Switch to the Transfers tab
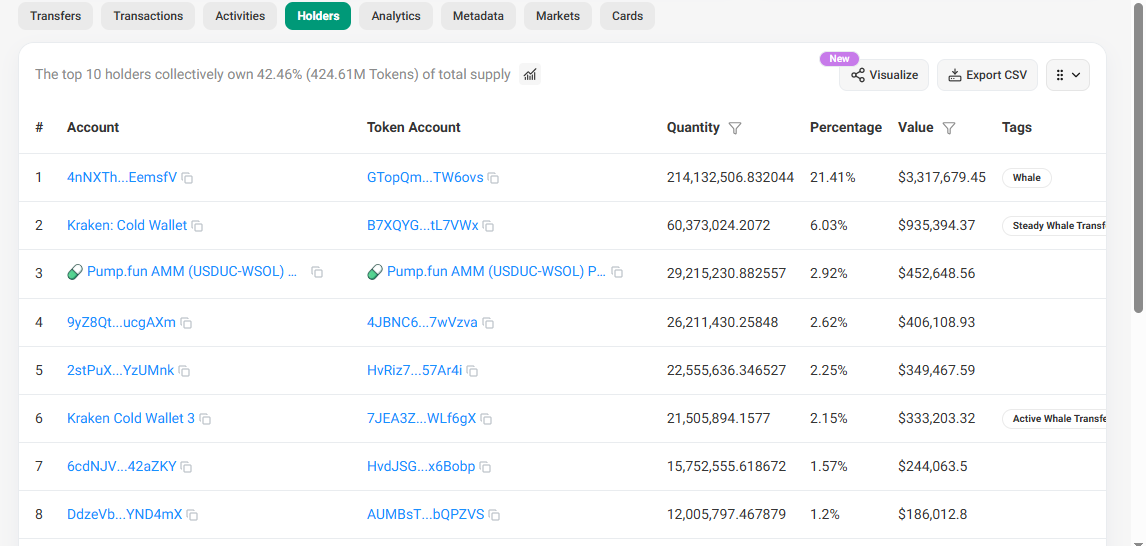1146x546 pixels. coord(56,15)
